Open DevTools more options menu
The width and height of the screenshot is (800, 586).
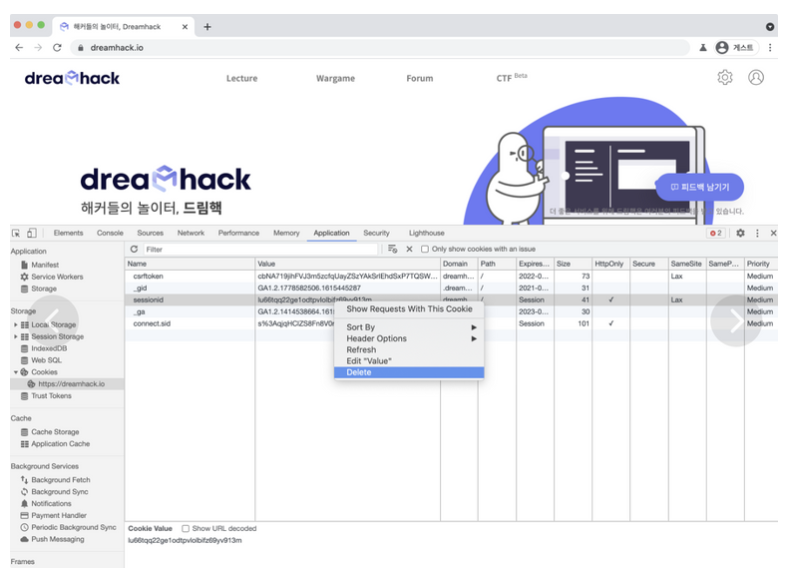tap(757, 233)
